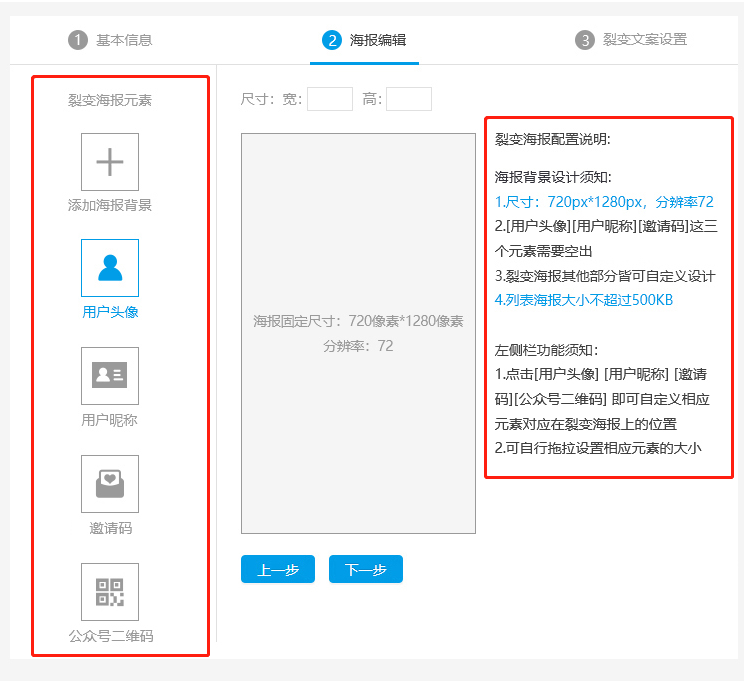744x681 pixels.
Task: Click the line 2.可自行拖拉设置相应元素的大小
Action: pos(598,448)
